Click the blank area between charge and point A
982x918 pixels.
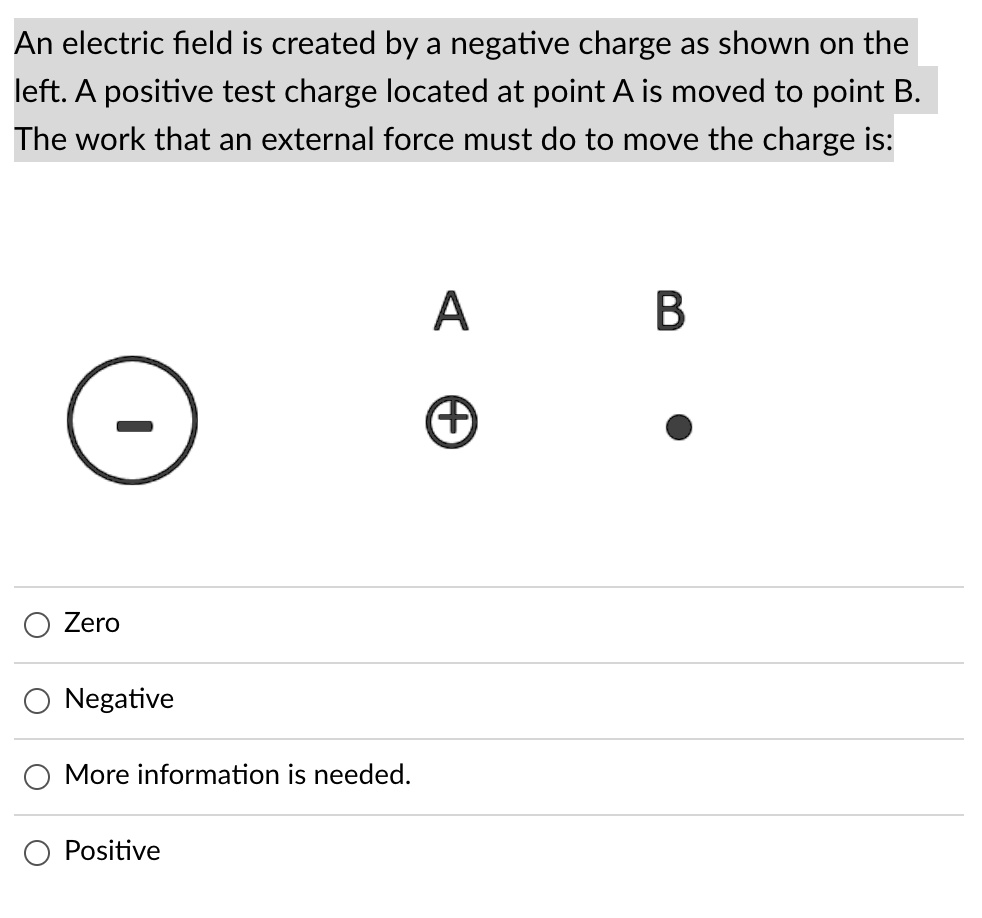300,420
